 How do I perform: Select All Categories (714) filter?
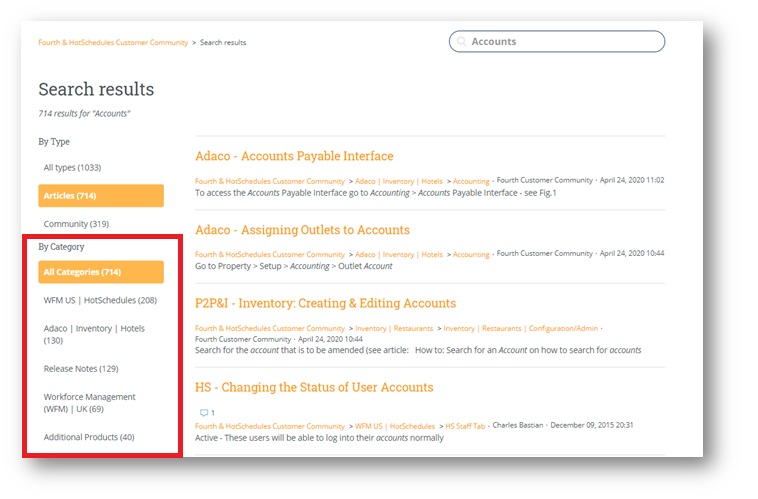coord(101,272)
